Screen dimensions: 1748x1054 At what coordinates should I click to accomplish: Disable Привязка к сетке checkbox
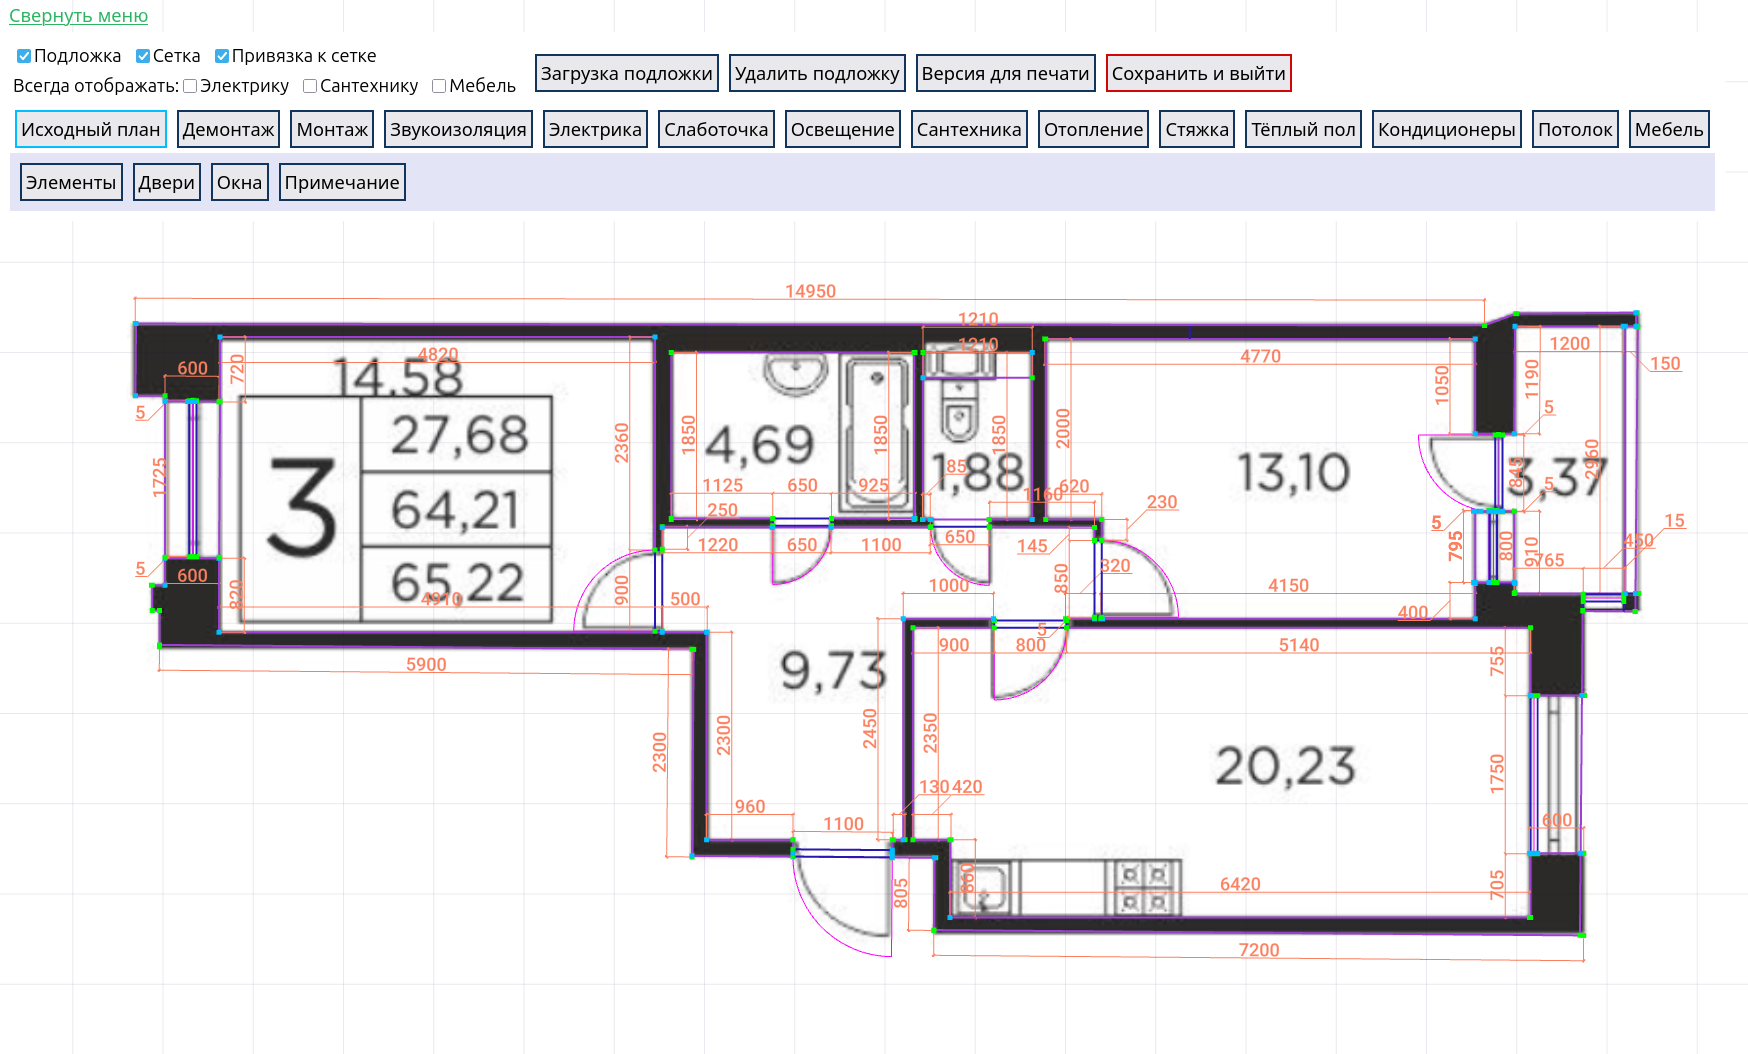(222, 56)
